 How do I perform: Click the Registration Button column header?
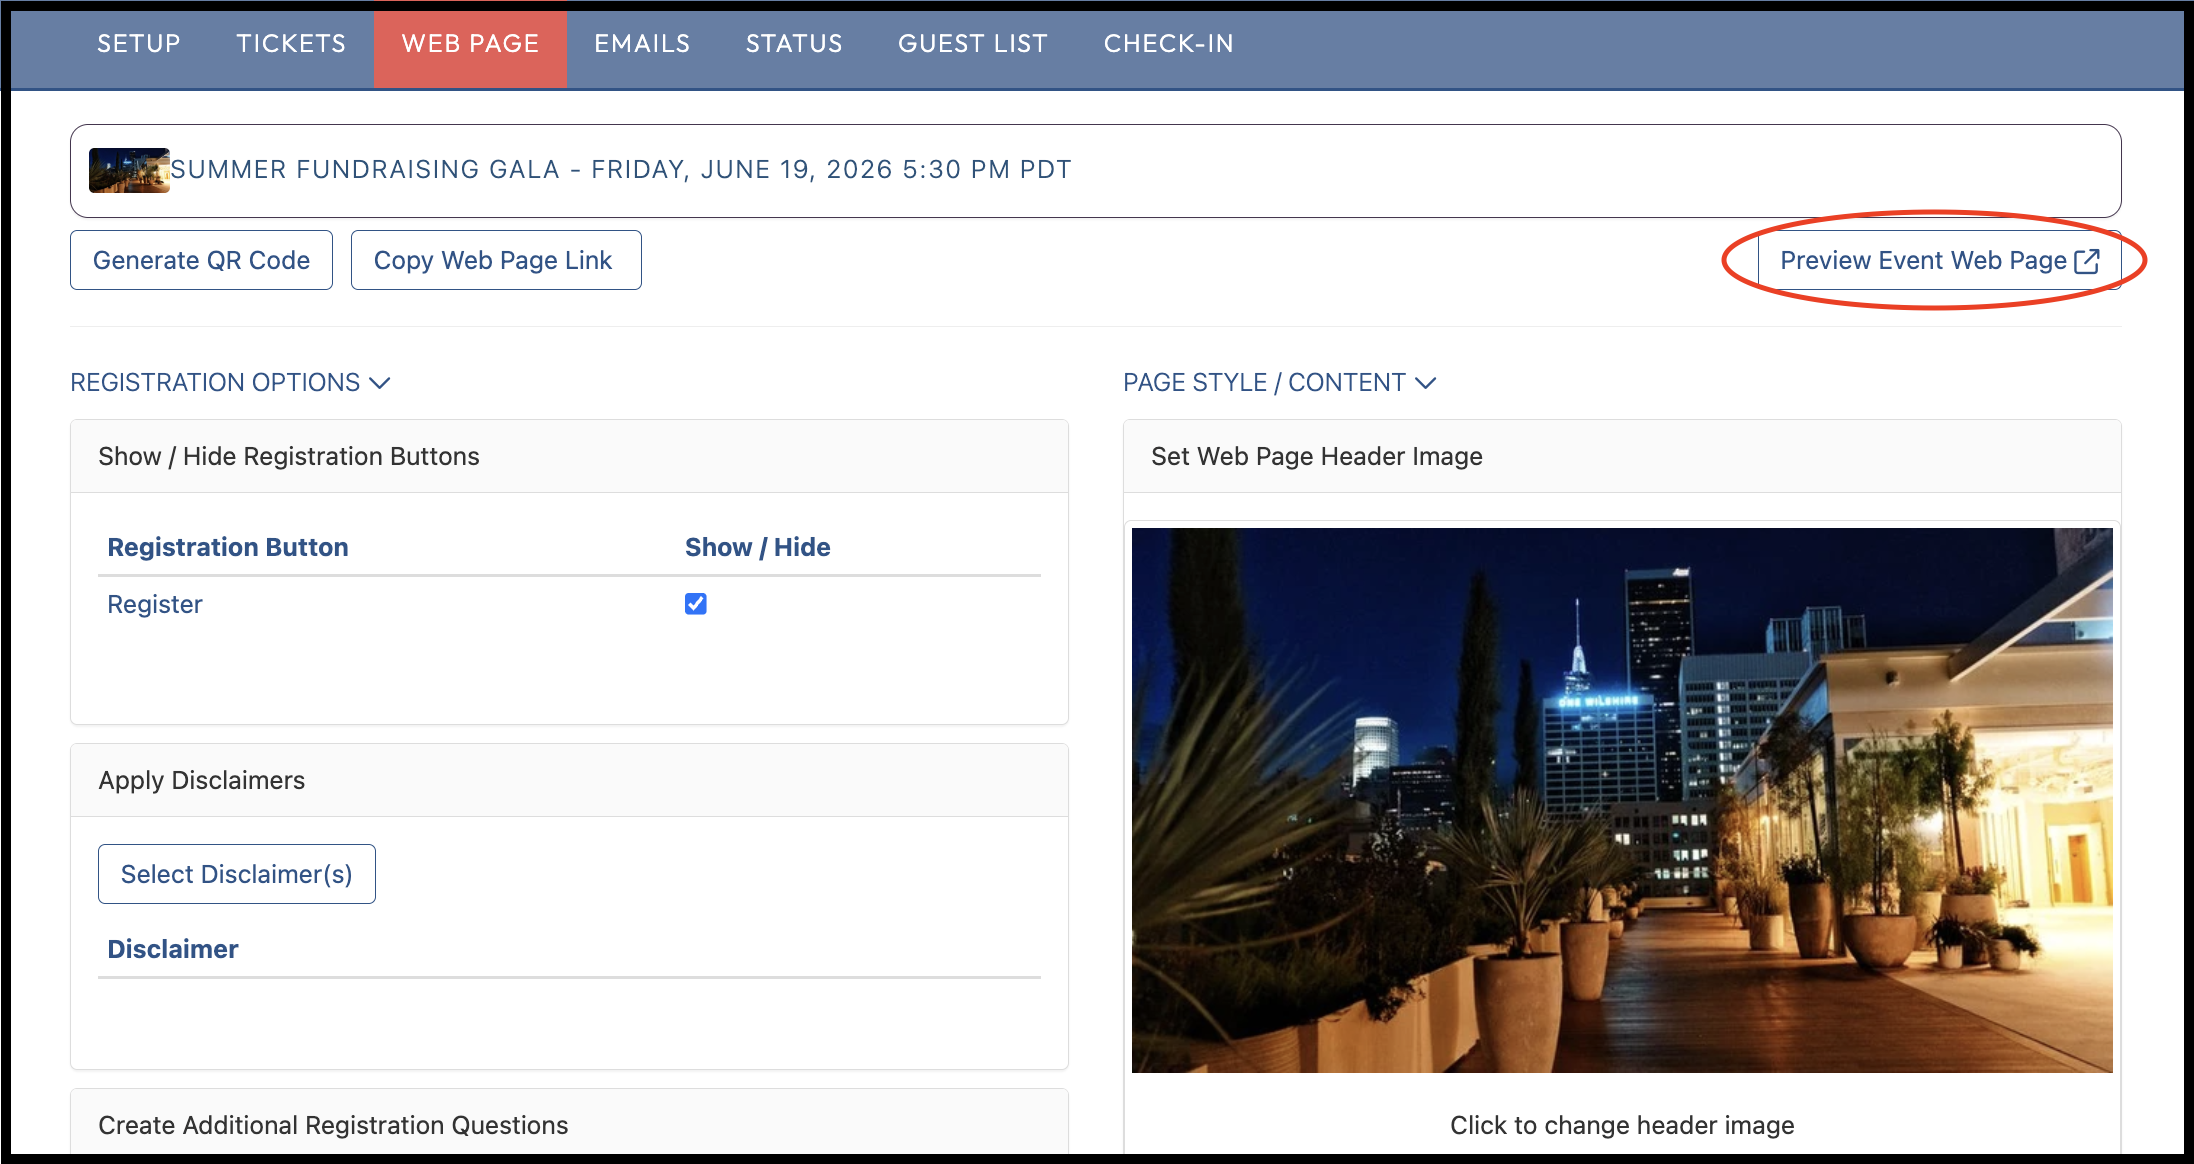(x=228, y=547)
